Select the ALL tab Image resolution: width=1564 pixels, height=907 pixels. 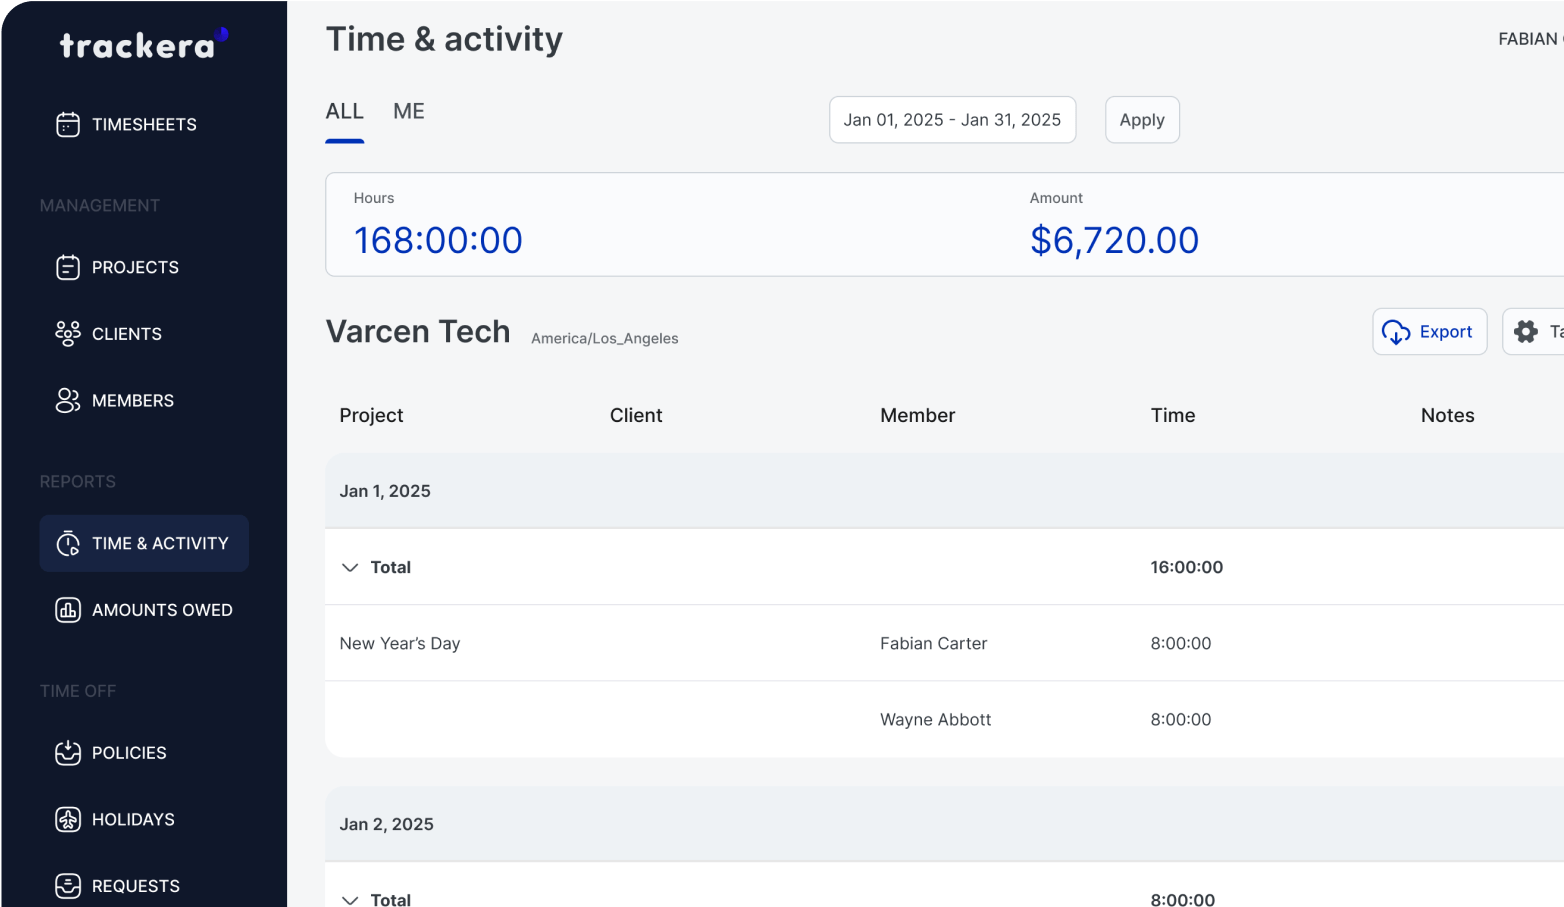pyautogui.click(x=344, y=111)
